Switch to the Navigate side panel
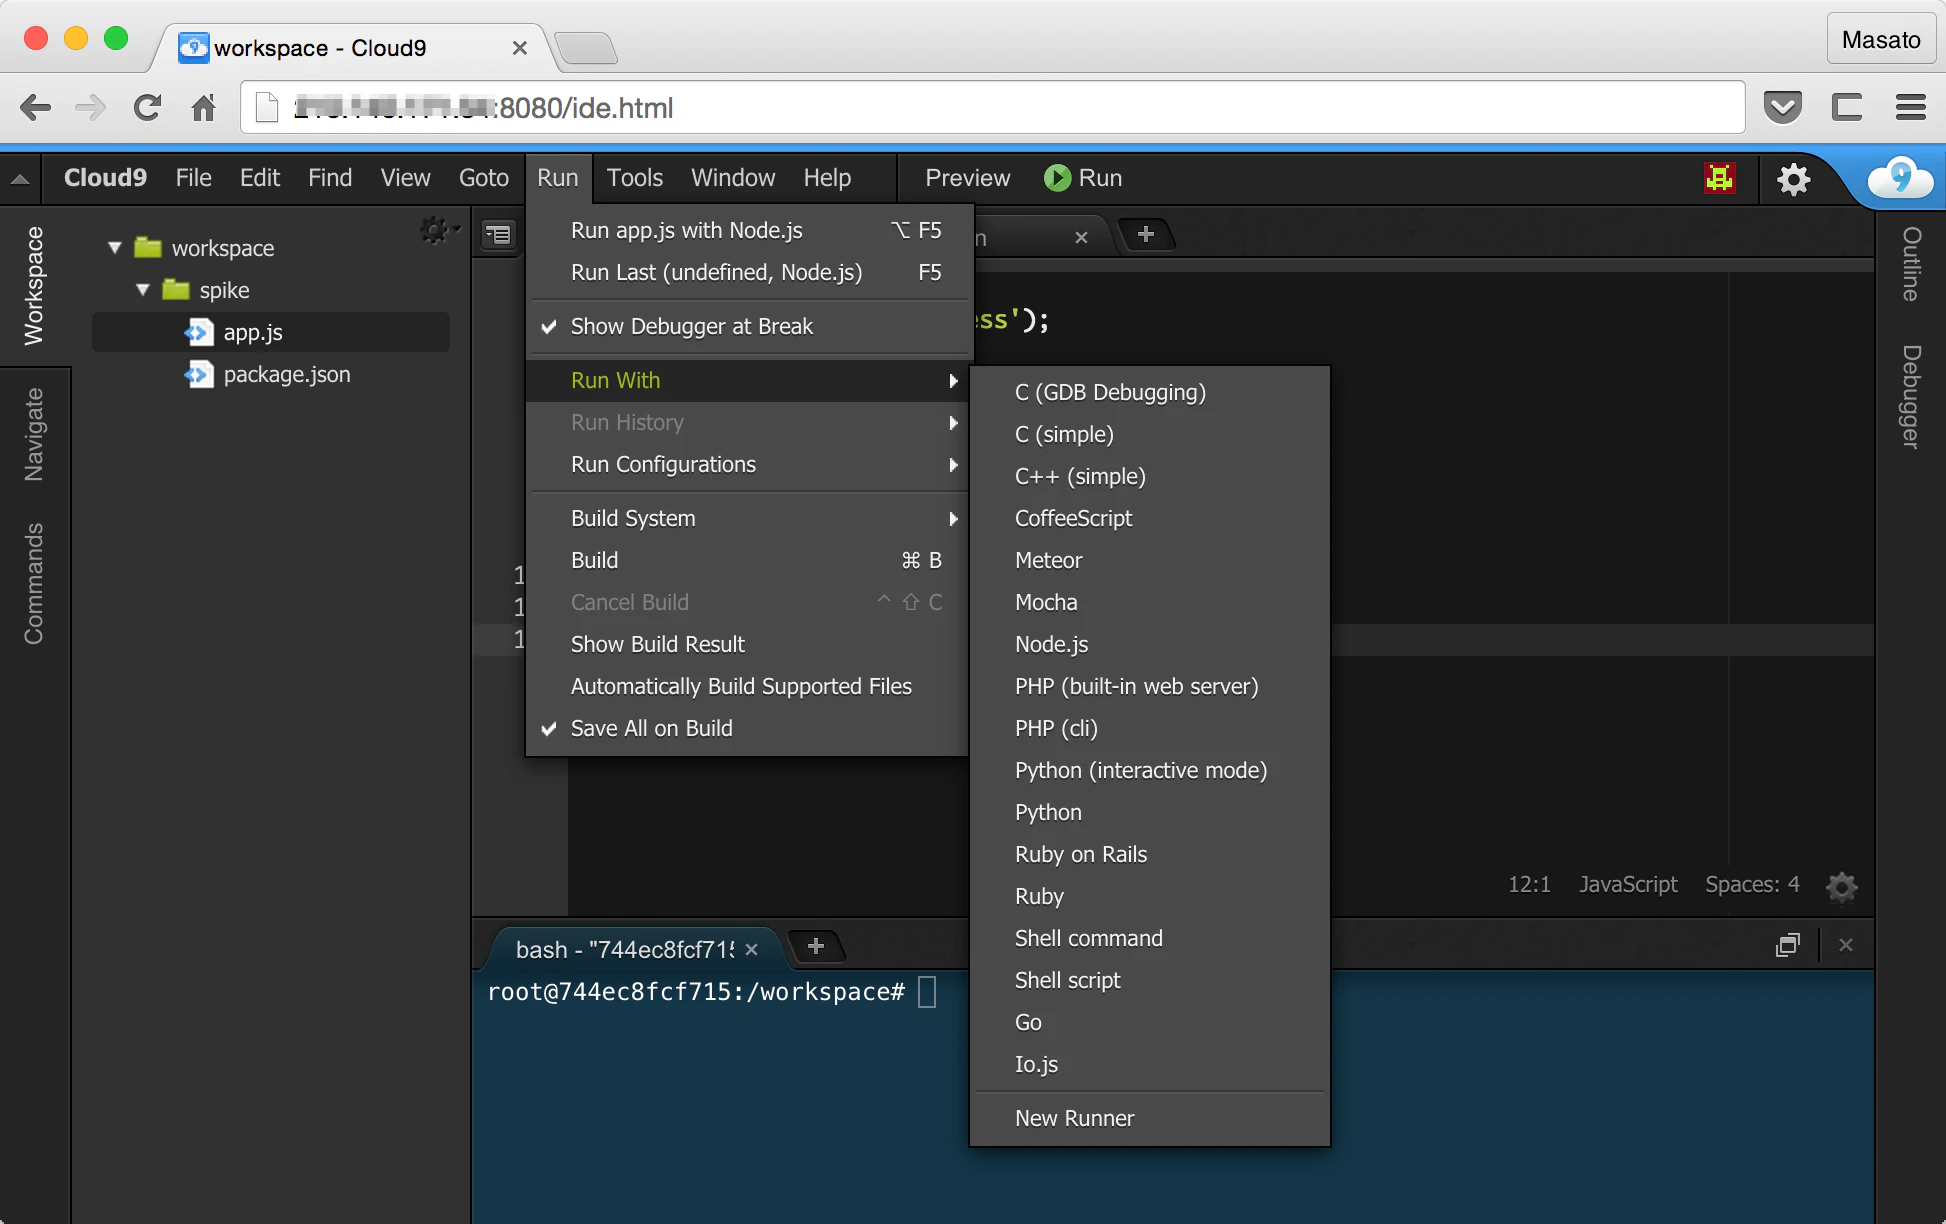 34,434
